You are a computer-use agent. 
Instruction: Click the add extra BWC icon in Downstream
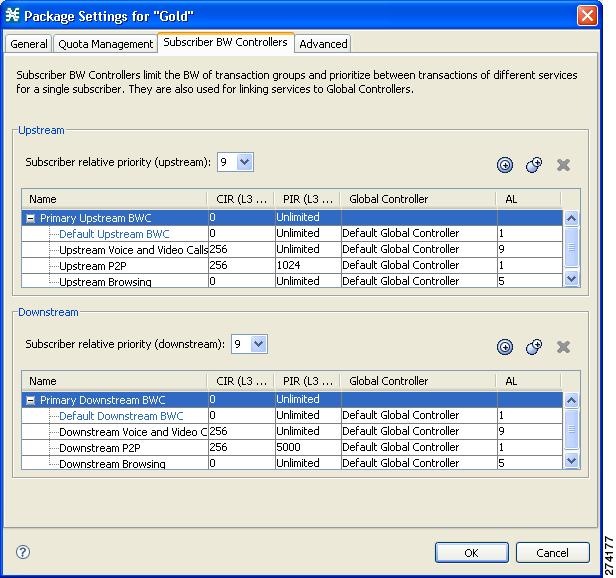coord(534,347)
